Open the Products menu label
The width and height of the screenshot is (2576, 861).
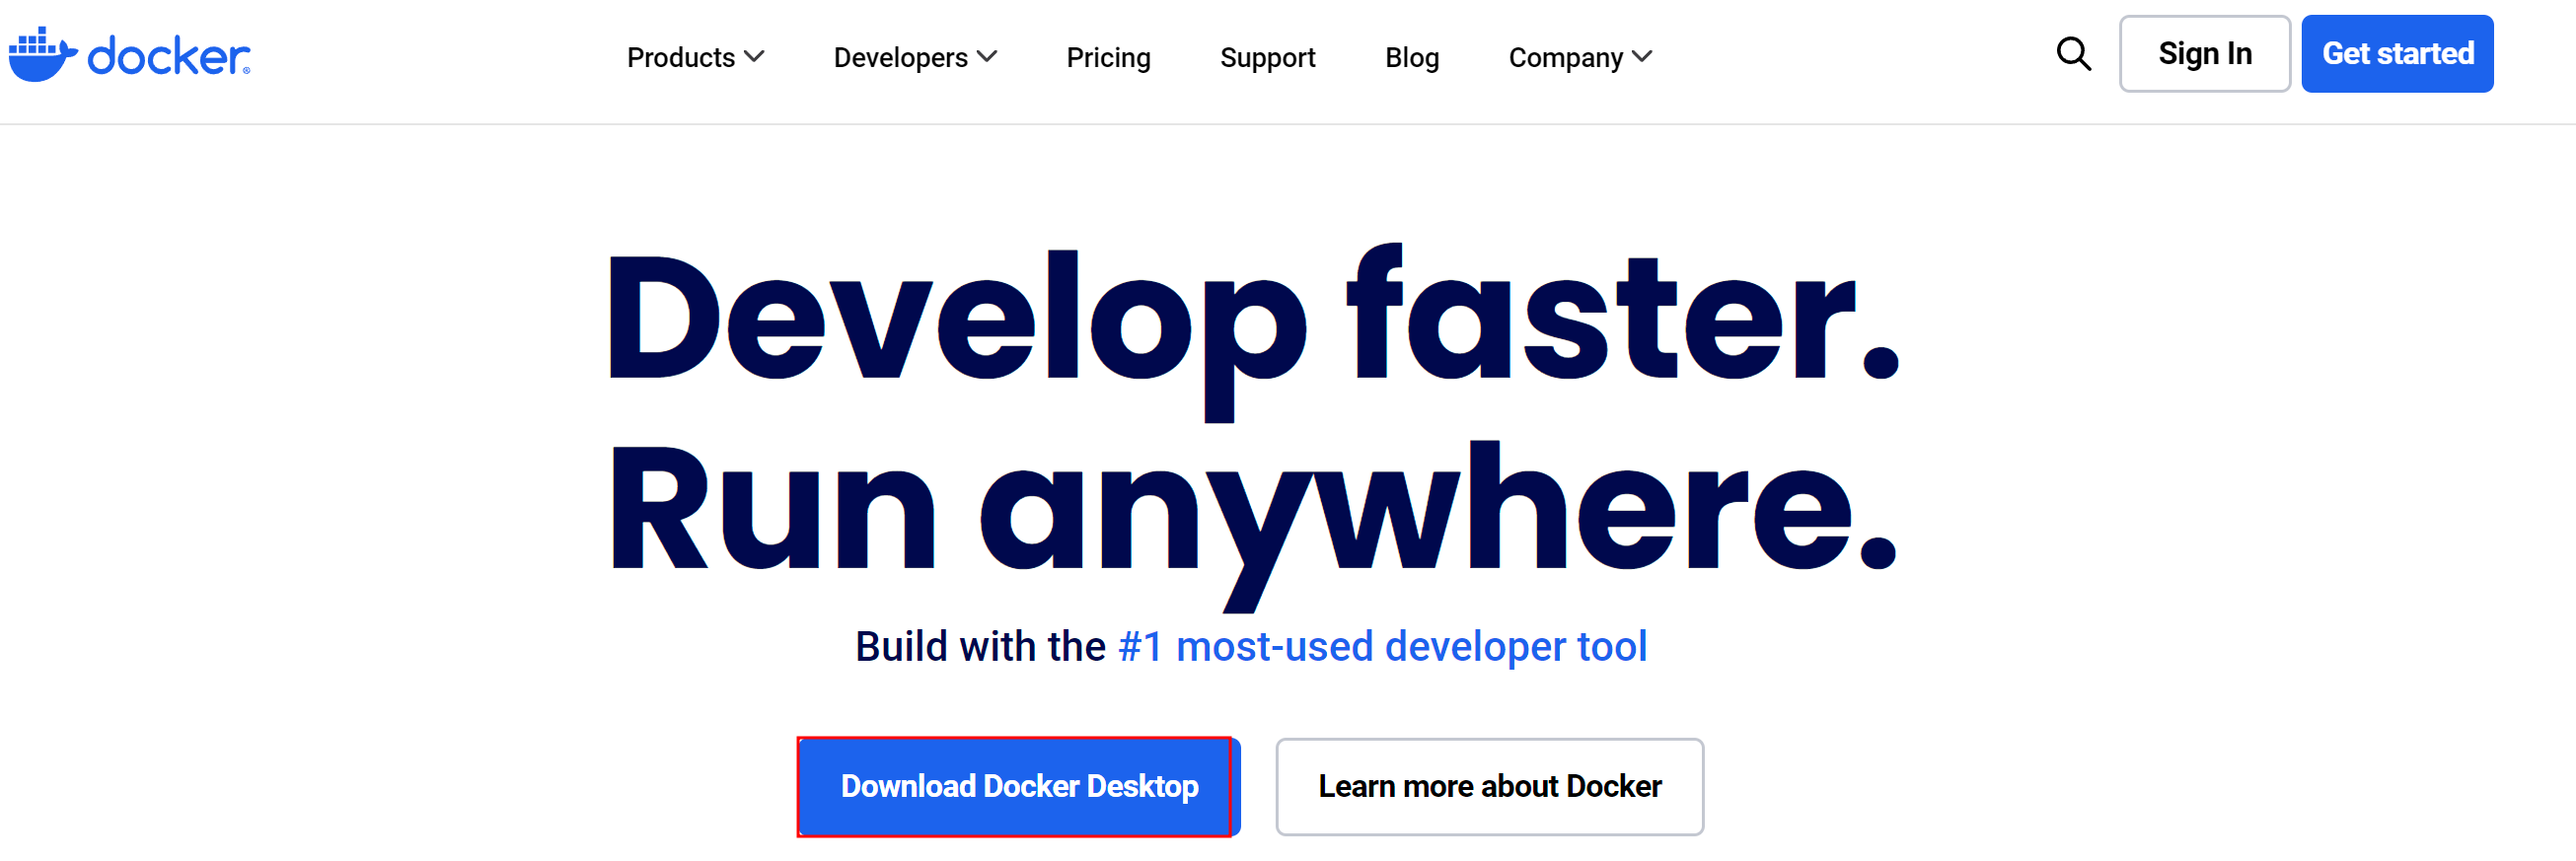pyautogui.click(x=680, y=58)
